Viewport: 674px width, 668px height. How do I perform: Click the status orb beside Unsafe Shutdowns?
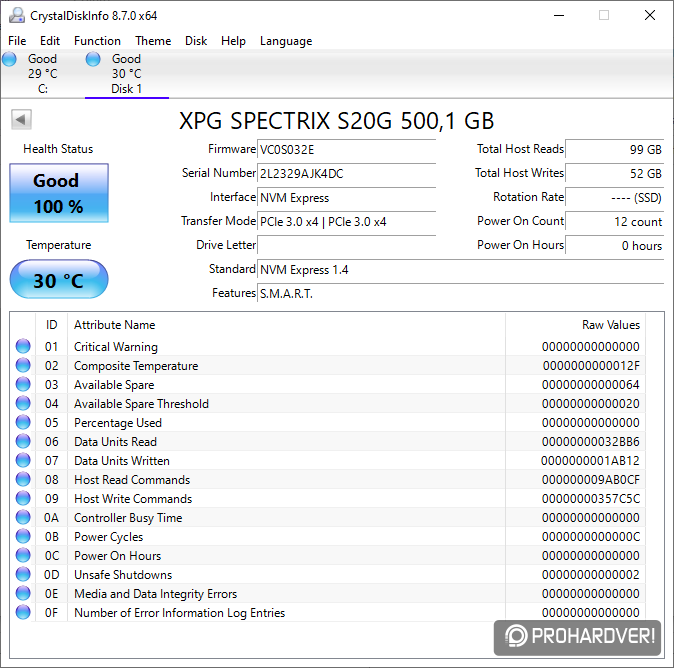pyautogui.click(x=23, y=574)
